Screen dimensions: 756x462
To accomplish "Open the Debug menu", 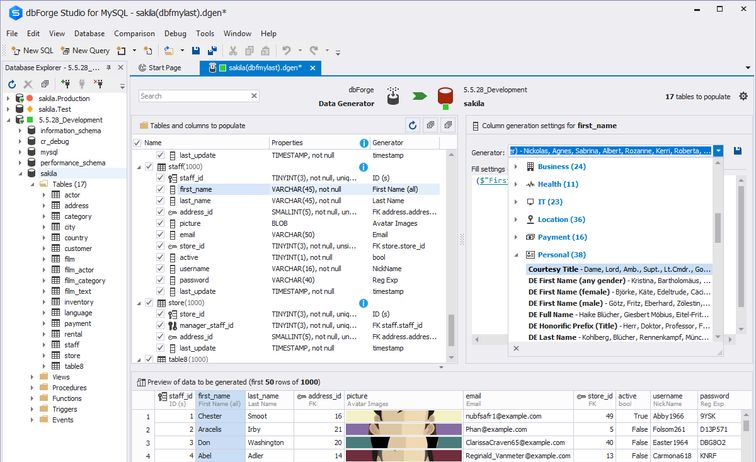I will [x=175, y=33].
